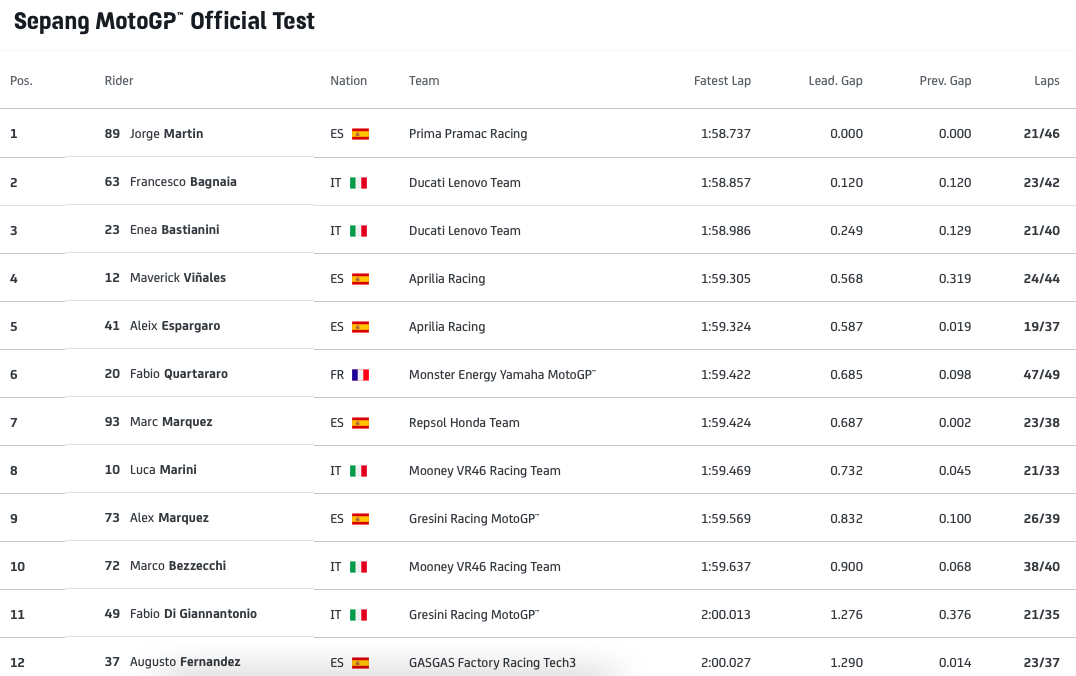
Task: Select the Rider column header
Action: (x=119, y=81)
